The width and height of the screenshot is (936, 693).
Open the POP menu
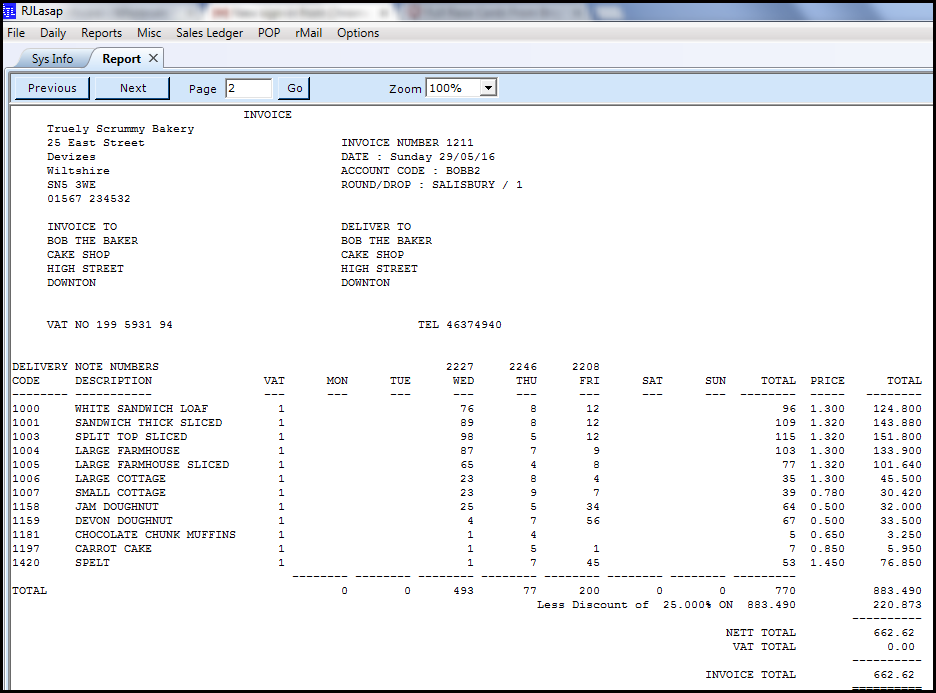coord(269,33)
